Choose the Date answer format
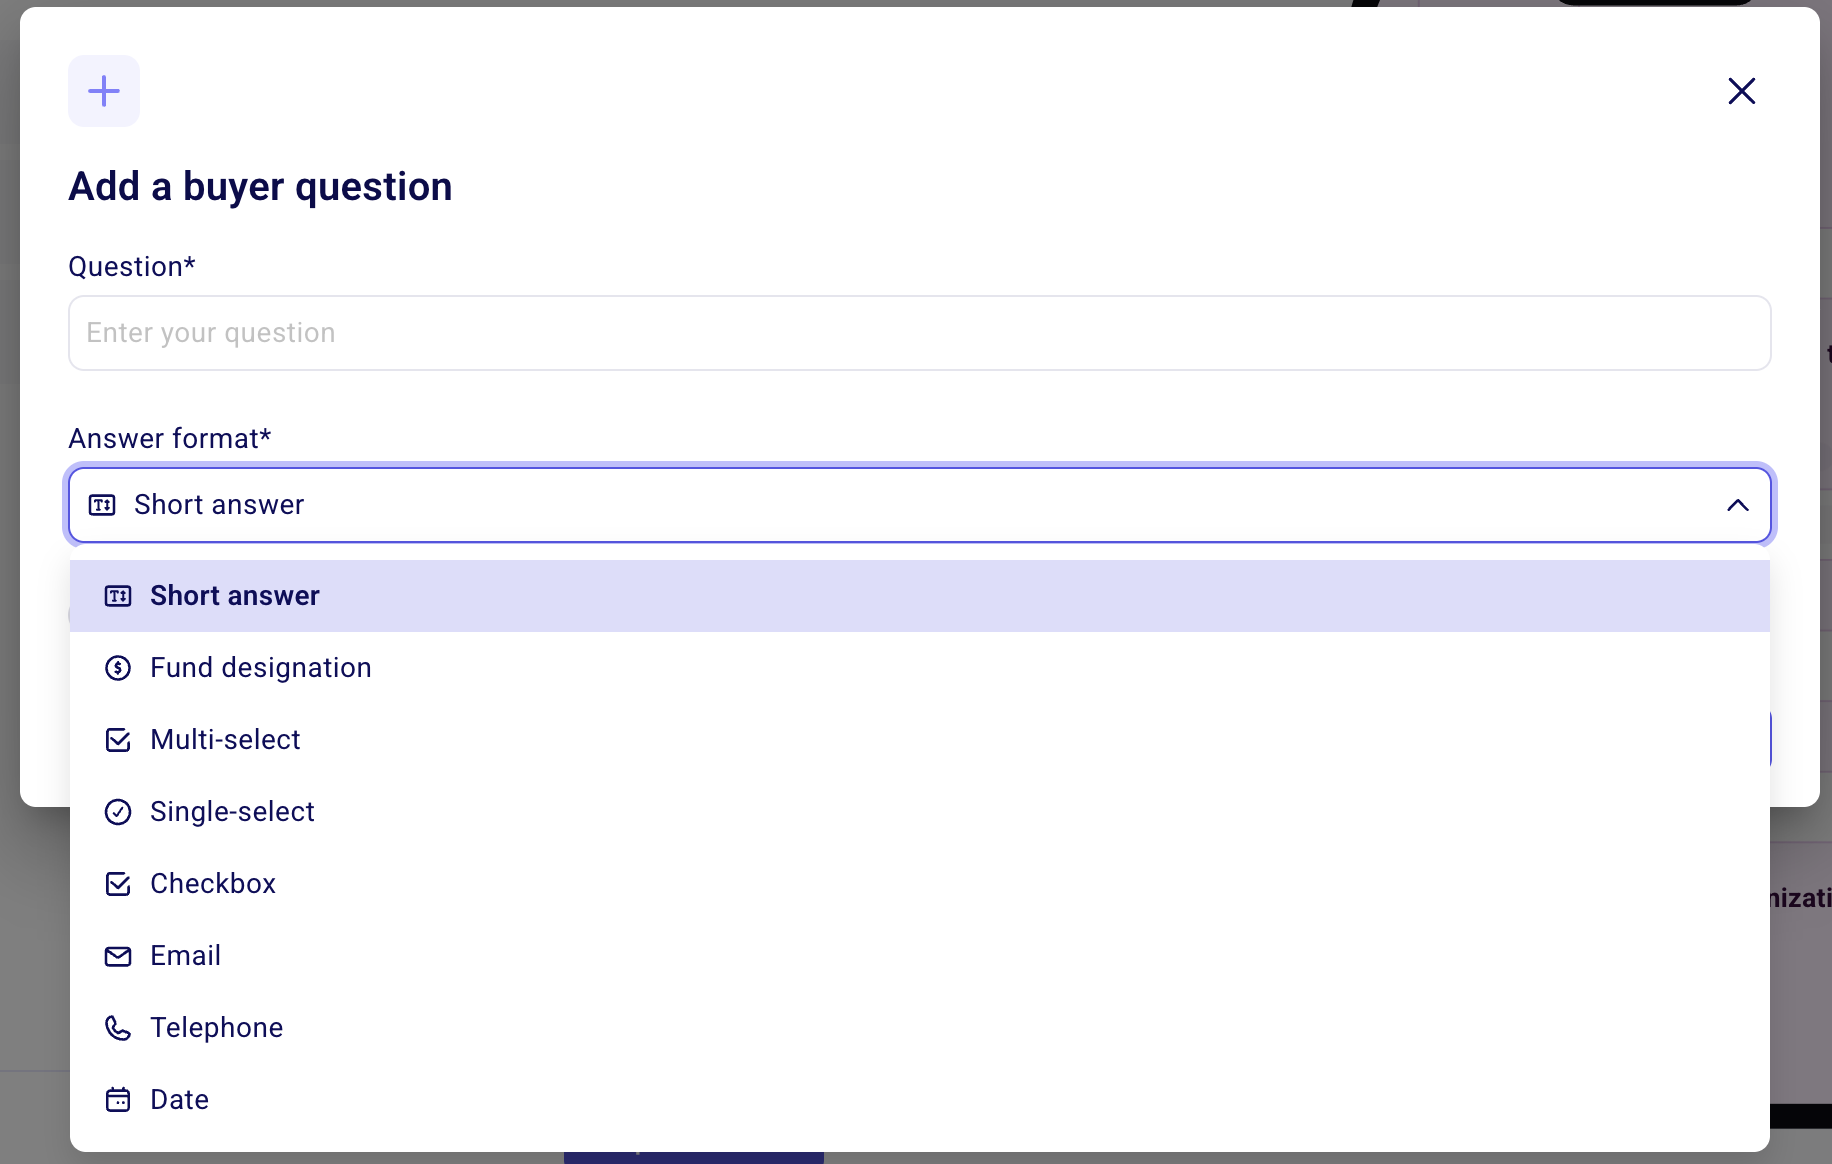The width and height of the screenshot is (1832, 1164). click(x=920, y=1100)
